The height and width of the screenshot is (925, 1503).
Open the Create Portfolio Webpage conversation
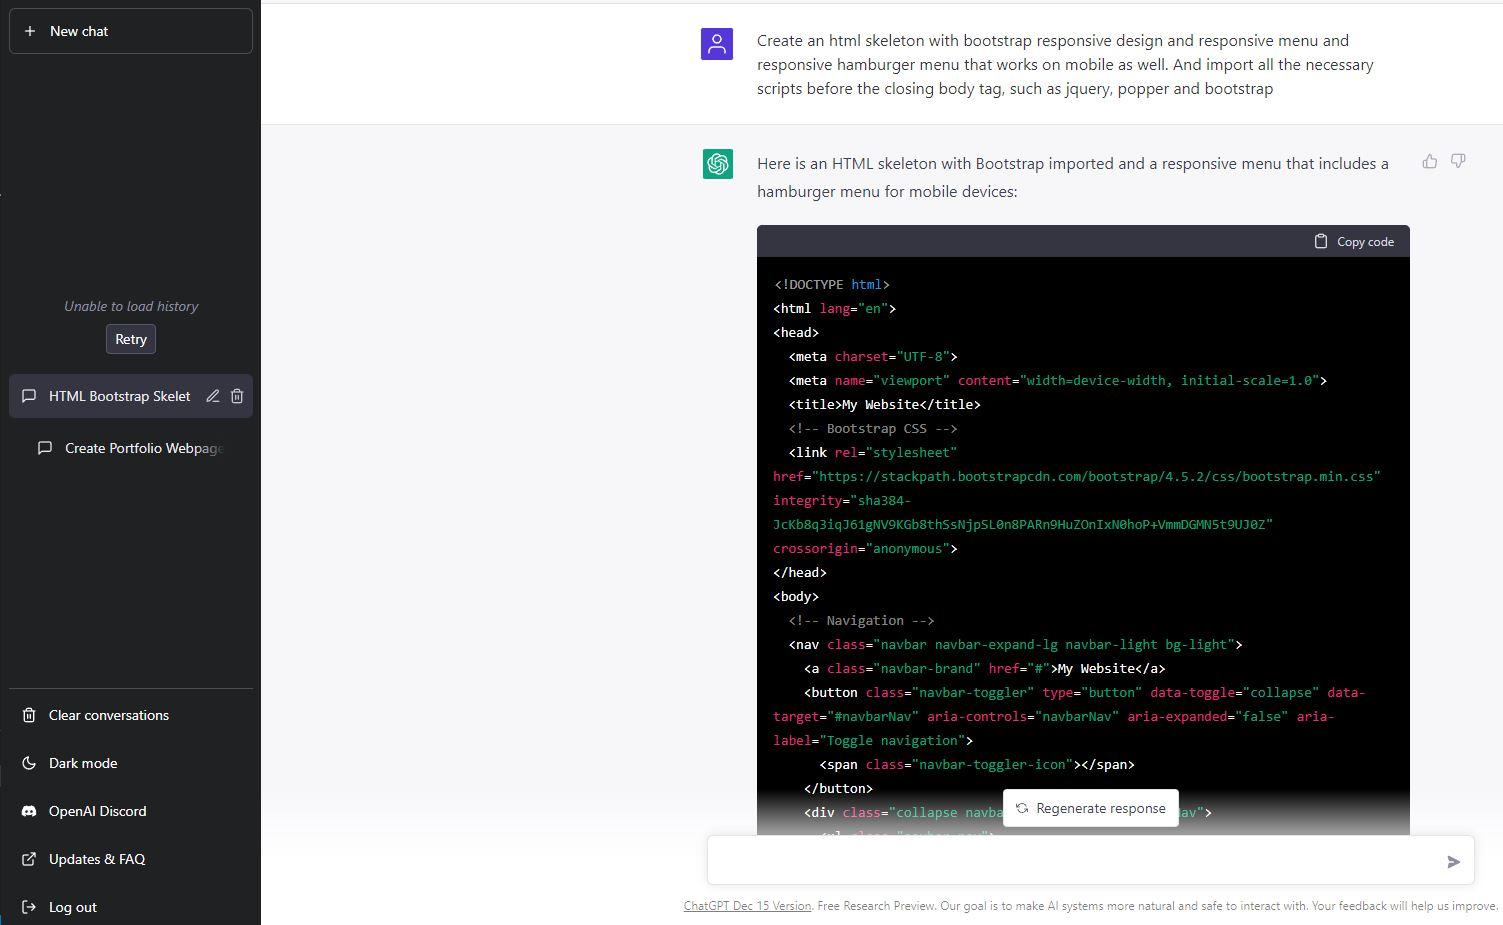(142, 448)
